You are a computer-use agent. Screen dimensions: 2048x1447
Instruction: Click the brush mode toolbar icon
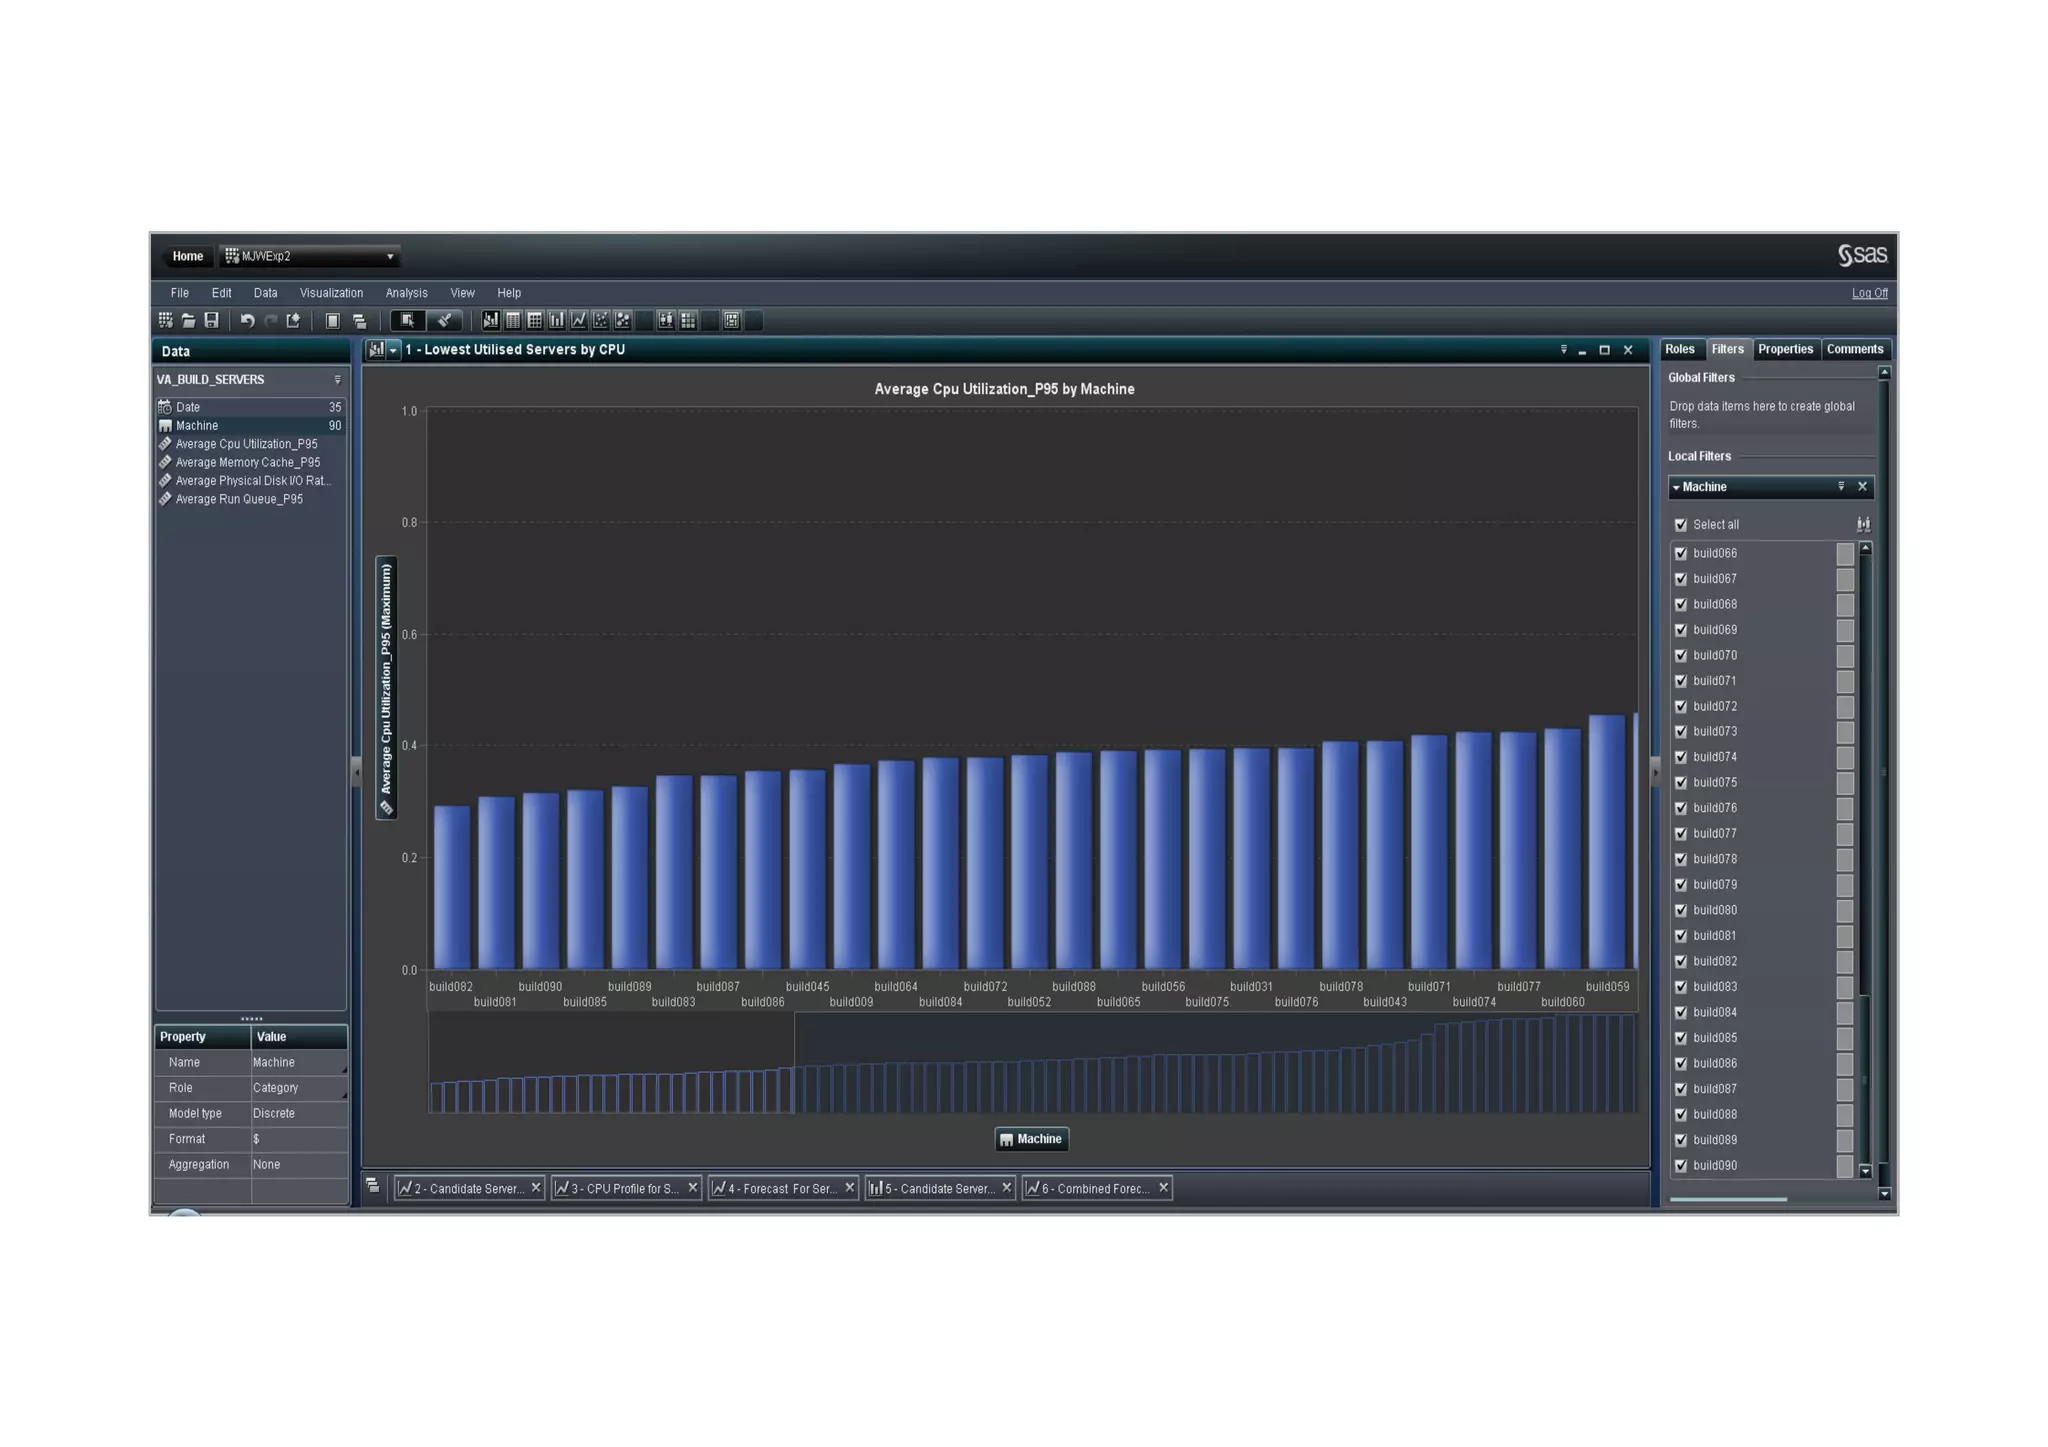pyautogui.click(x=444, y=320)
